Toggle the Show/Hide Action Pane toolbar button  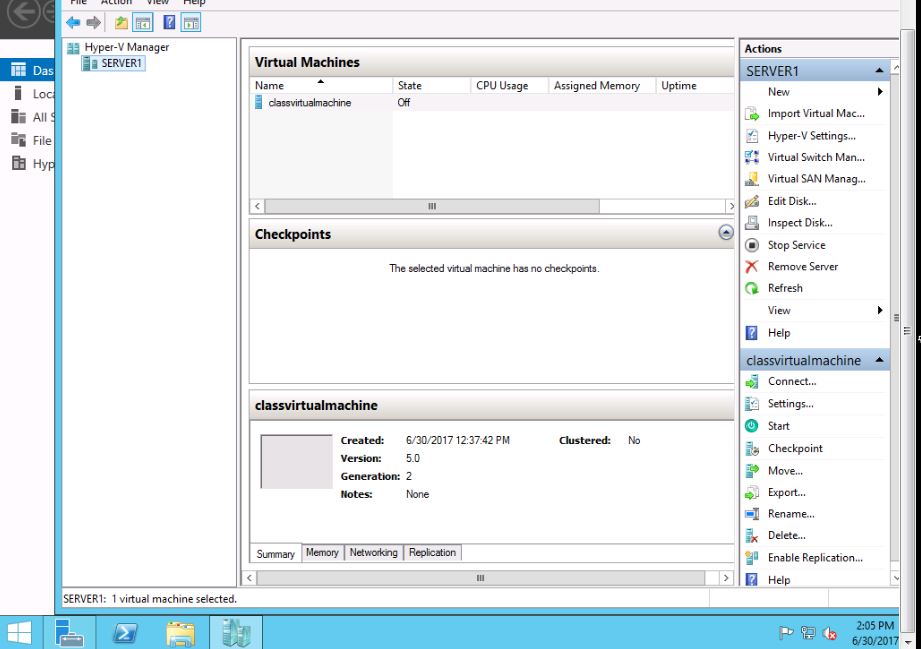(190, 22)
